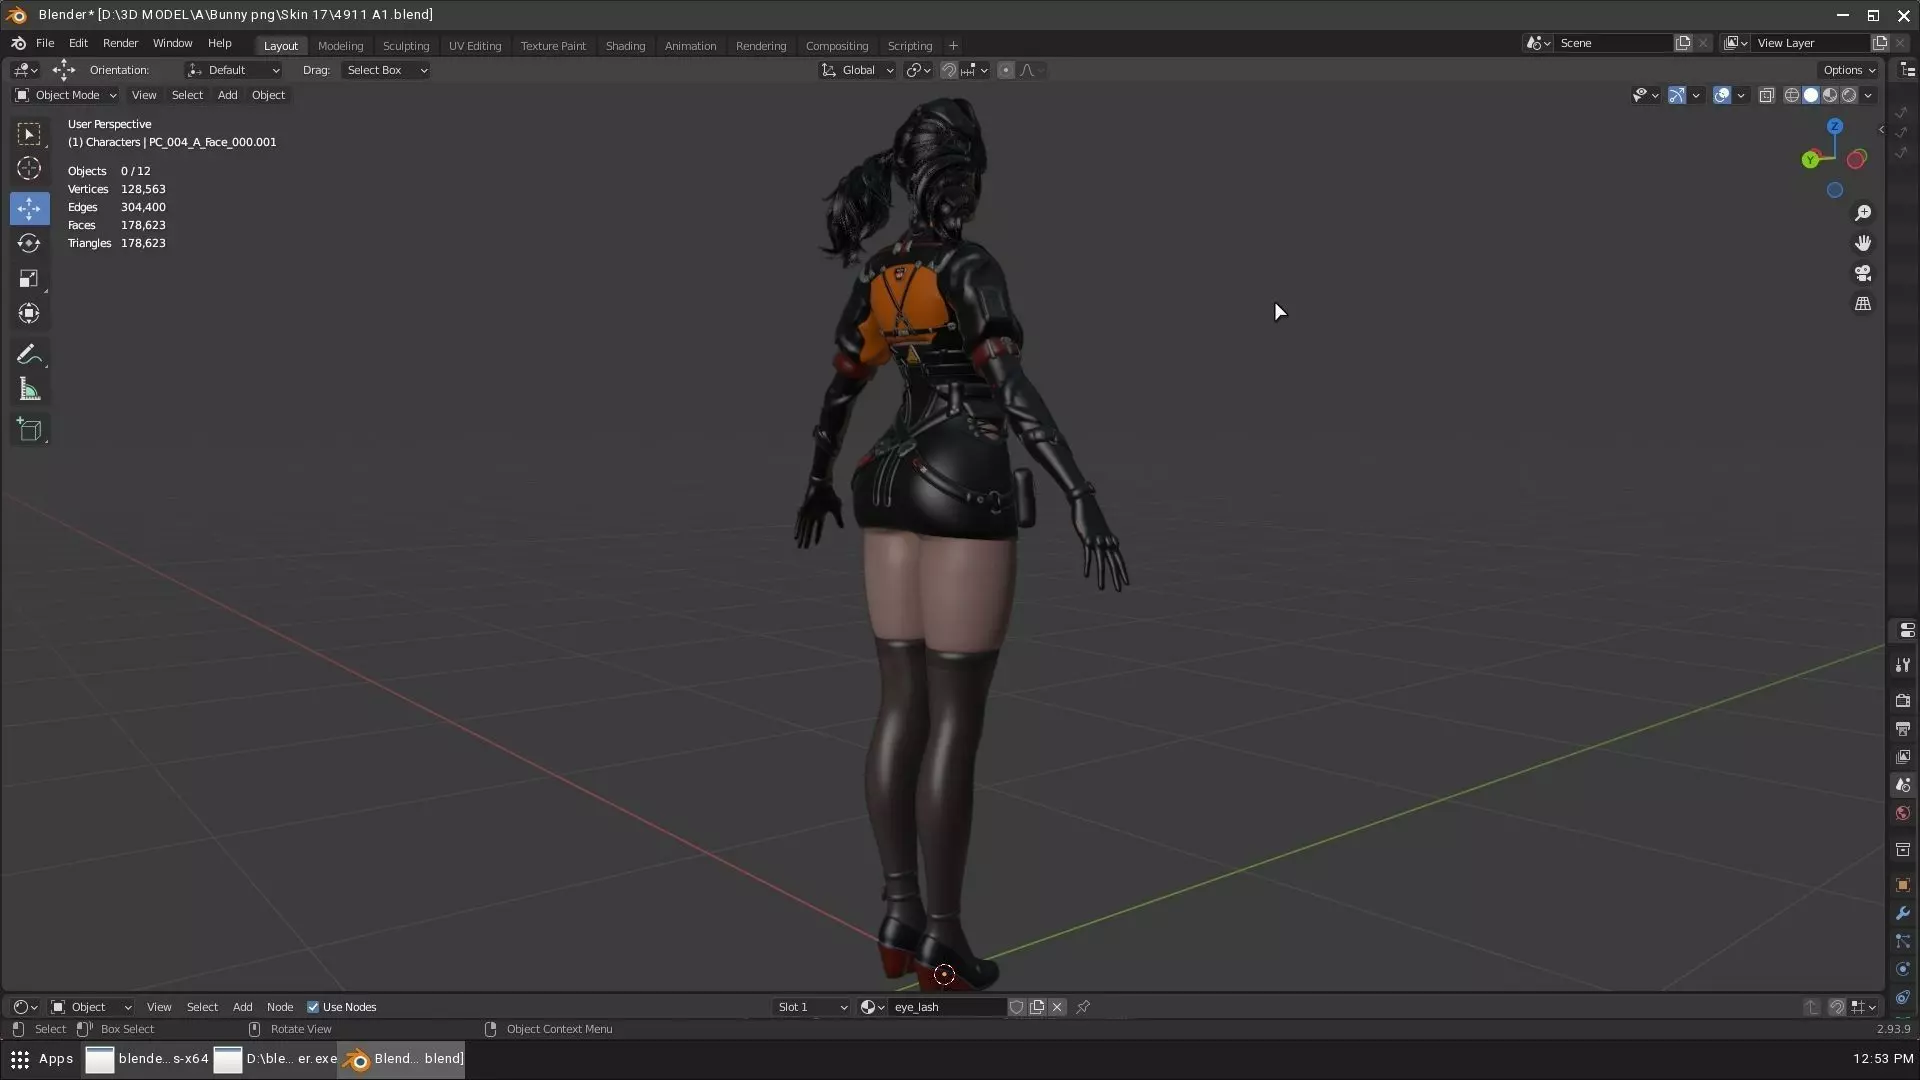Activate the Rotate tool
This screenshot has height=1080, width=1920.
29,243
